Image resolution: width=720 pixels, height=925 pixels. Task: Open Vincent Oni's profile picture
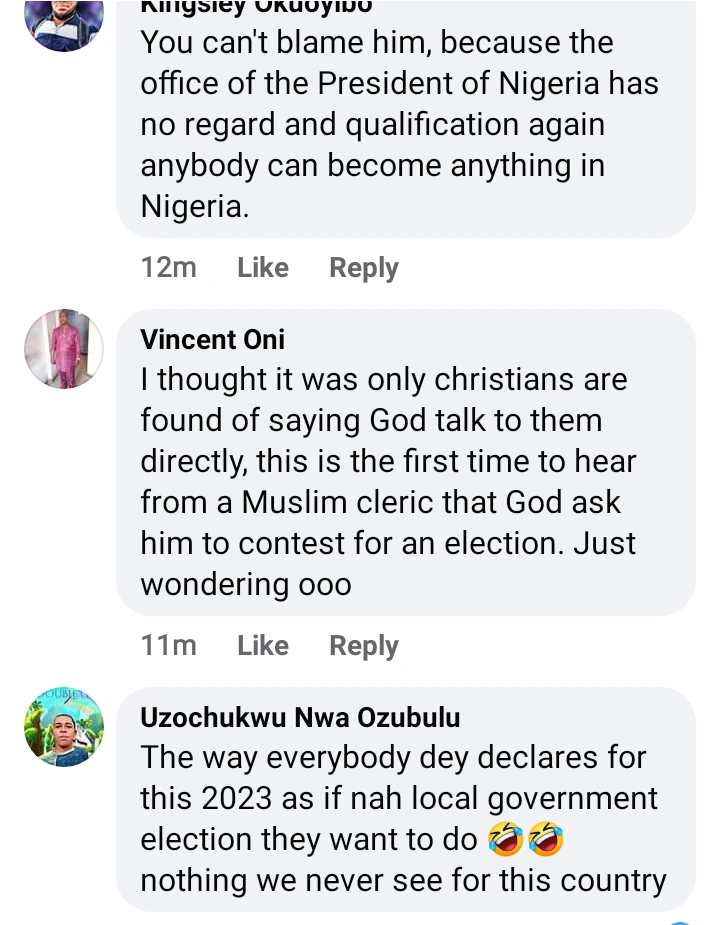tap(64, 349)
